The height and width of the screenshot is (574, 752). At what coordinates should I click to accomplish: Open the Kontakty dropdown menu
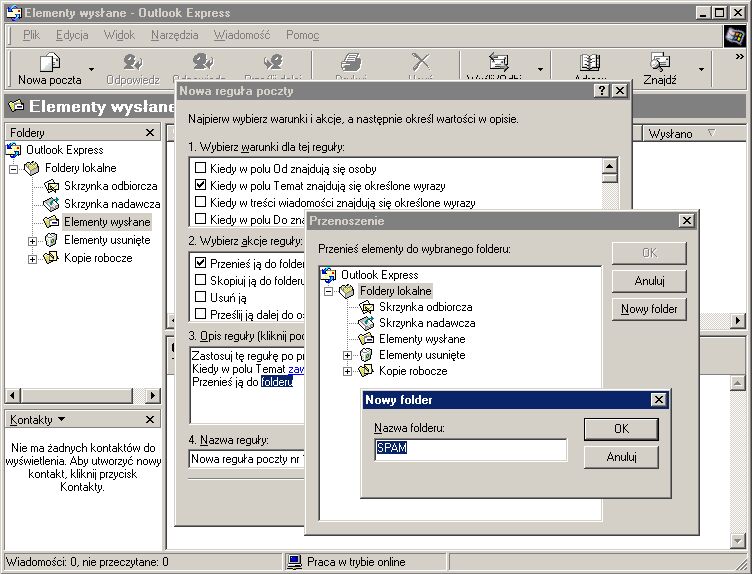tap(37, 420)
